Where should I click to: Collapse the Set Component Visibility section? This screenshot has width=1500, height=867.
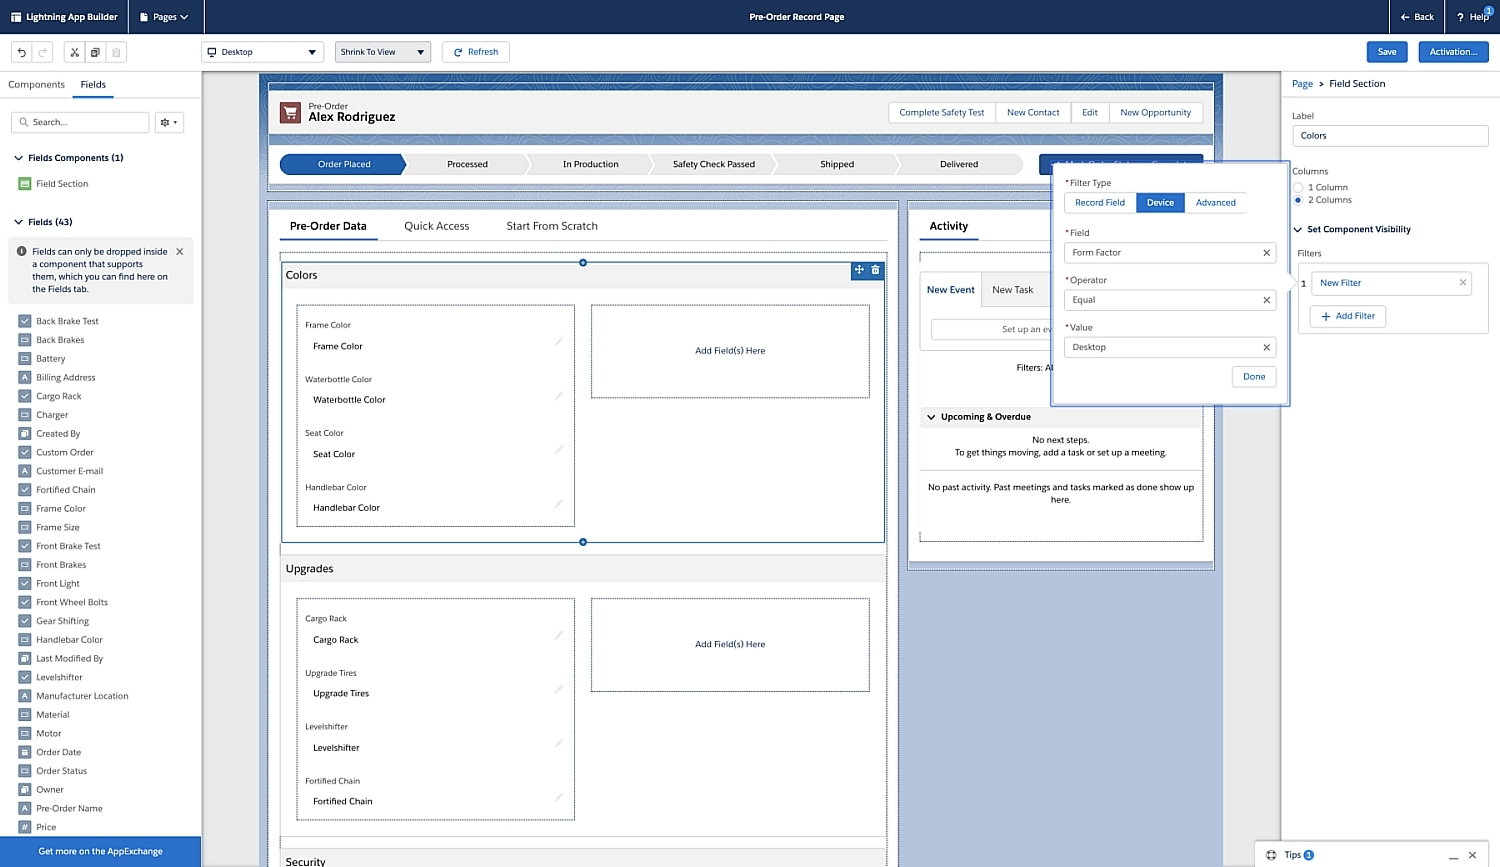click(1298, 229)
